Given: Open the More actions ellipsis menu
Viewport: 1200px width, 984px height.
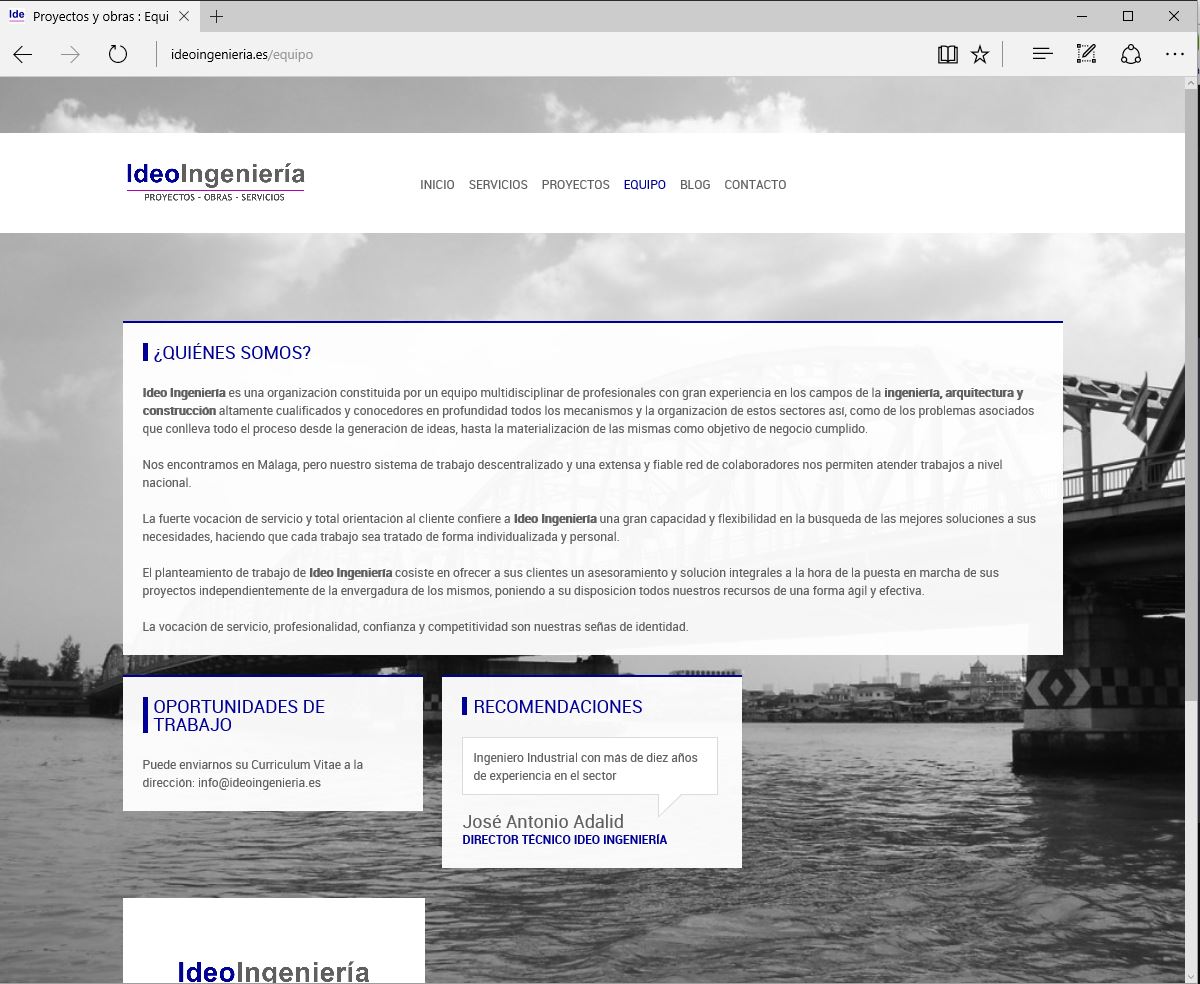Looking at the screenshot, I should click(x=1174, y=55).
